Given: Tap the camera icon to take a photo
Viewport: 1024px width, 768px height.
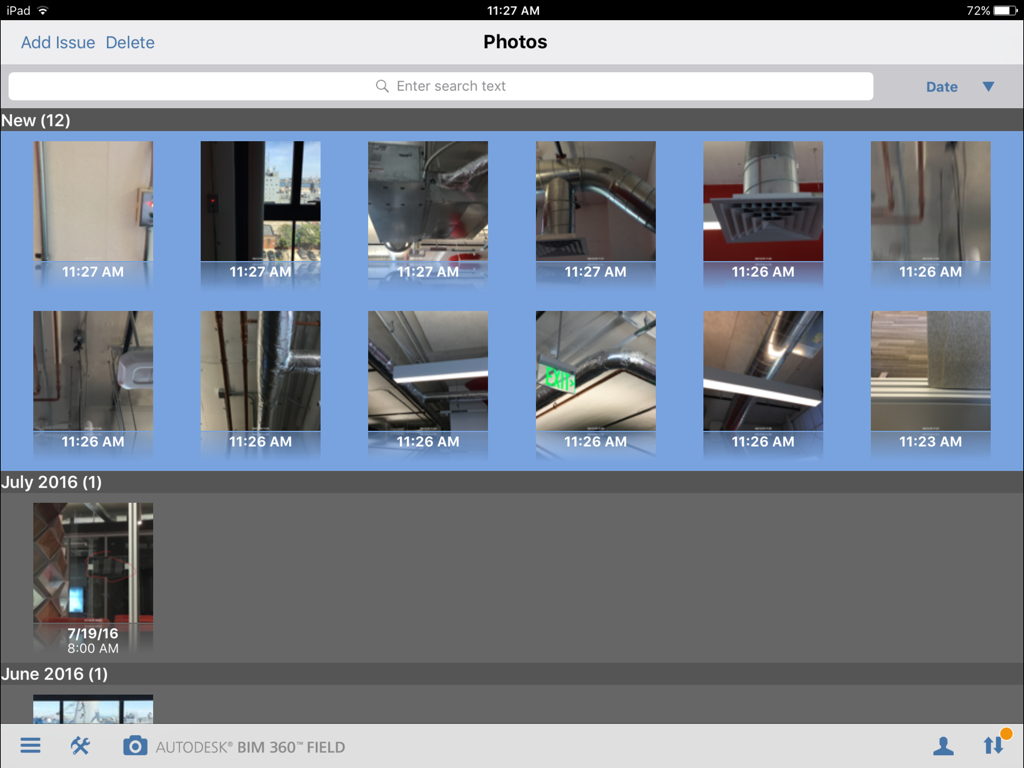Looking at the screenshot, I should click(x=134, y=745).
